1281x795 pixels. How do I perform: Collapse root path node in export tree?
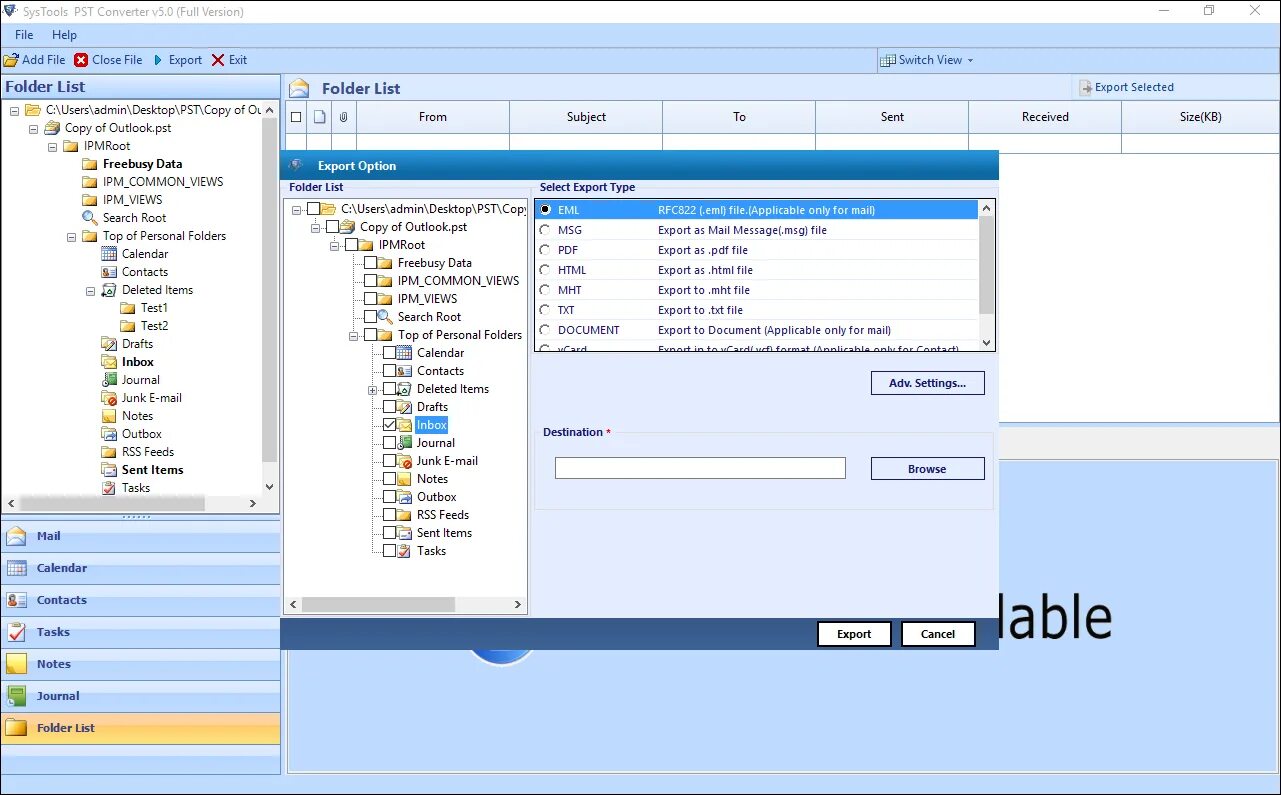pos(297,209)
